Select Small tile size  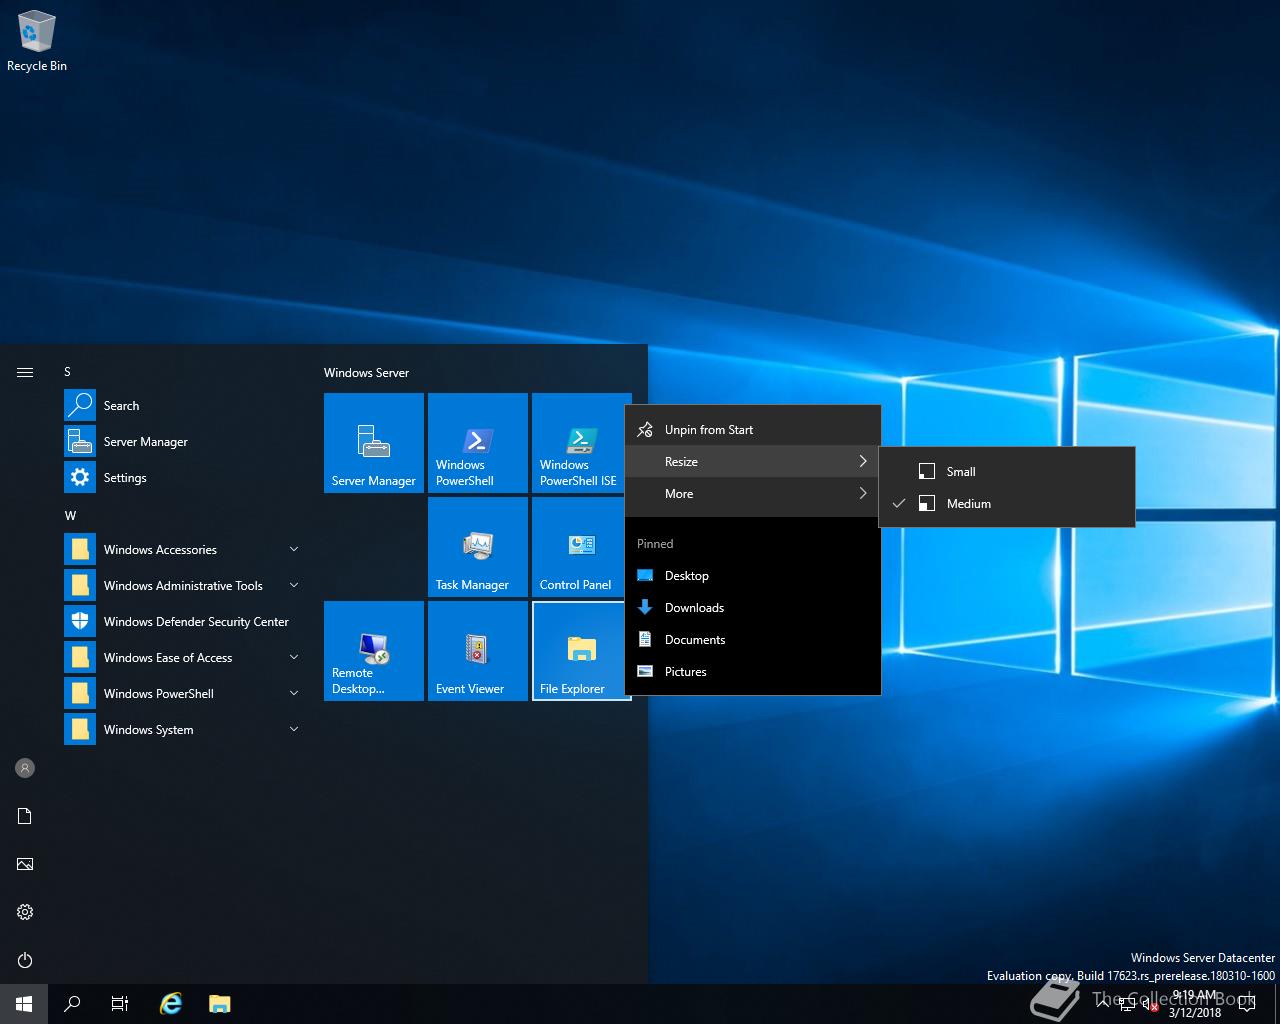(x=1007, y=471)
